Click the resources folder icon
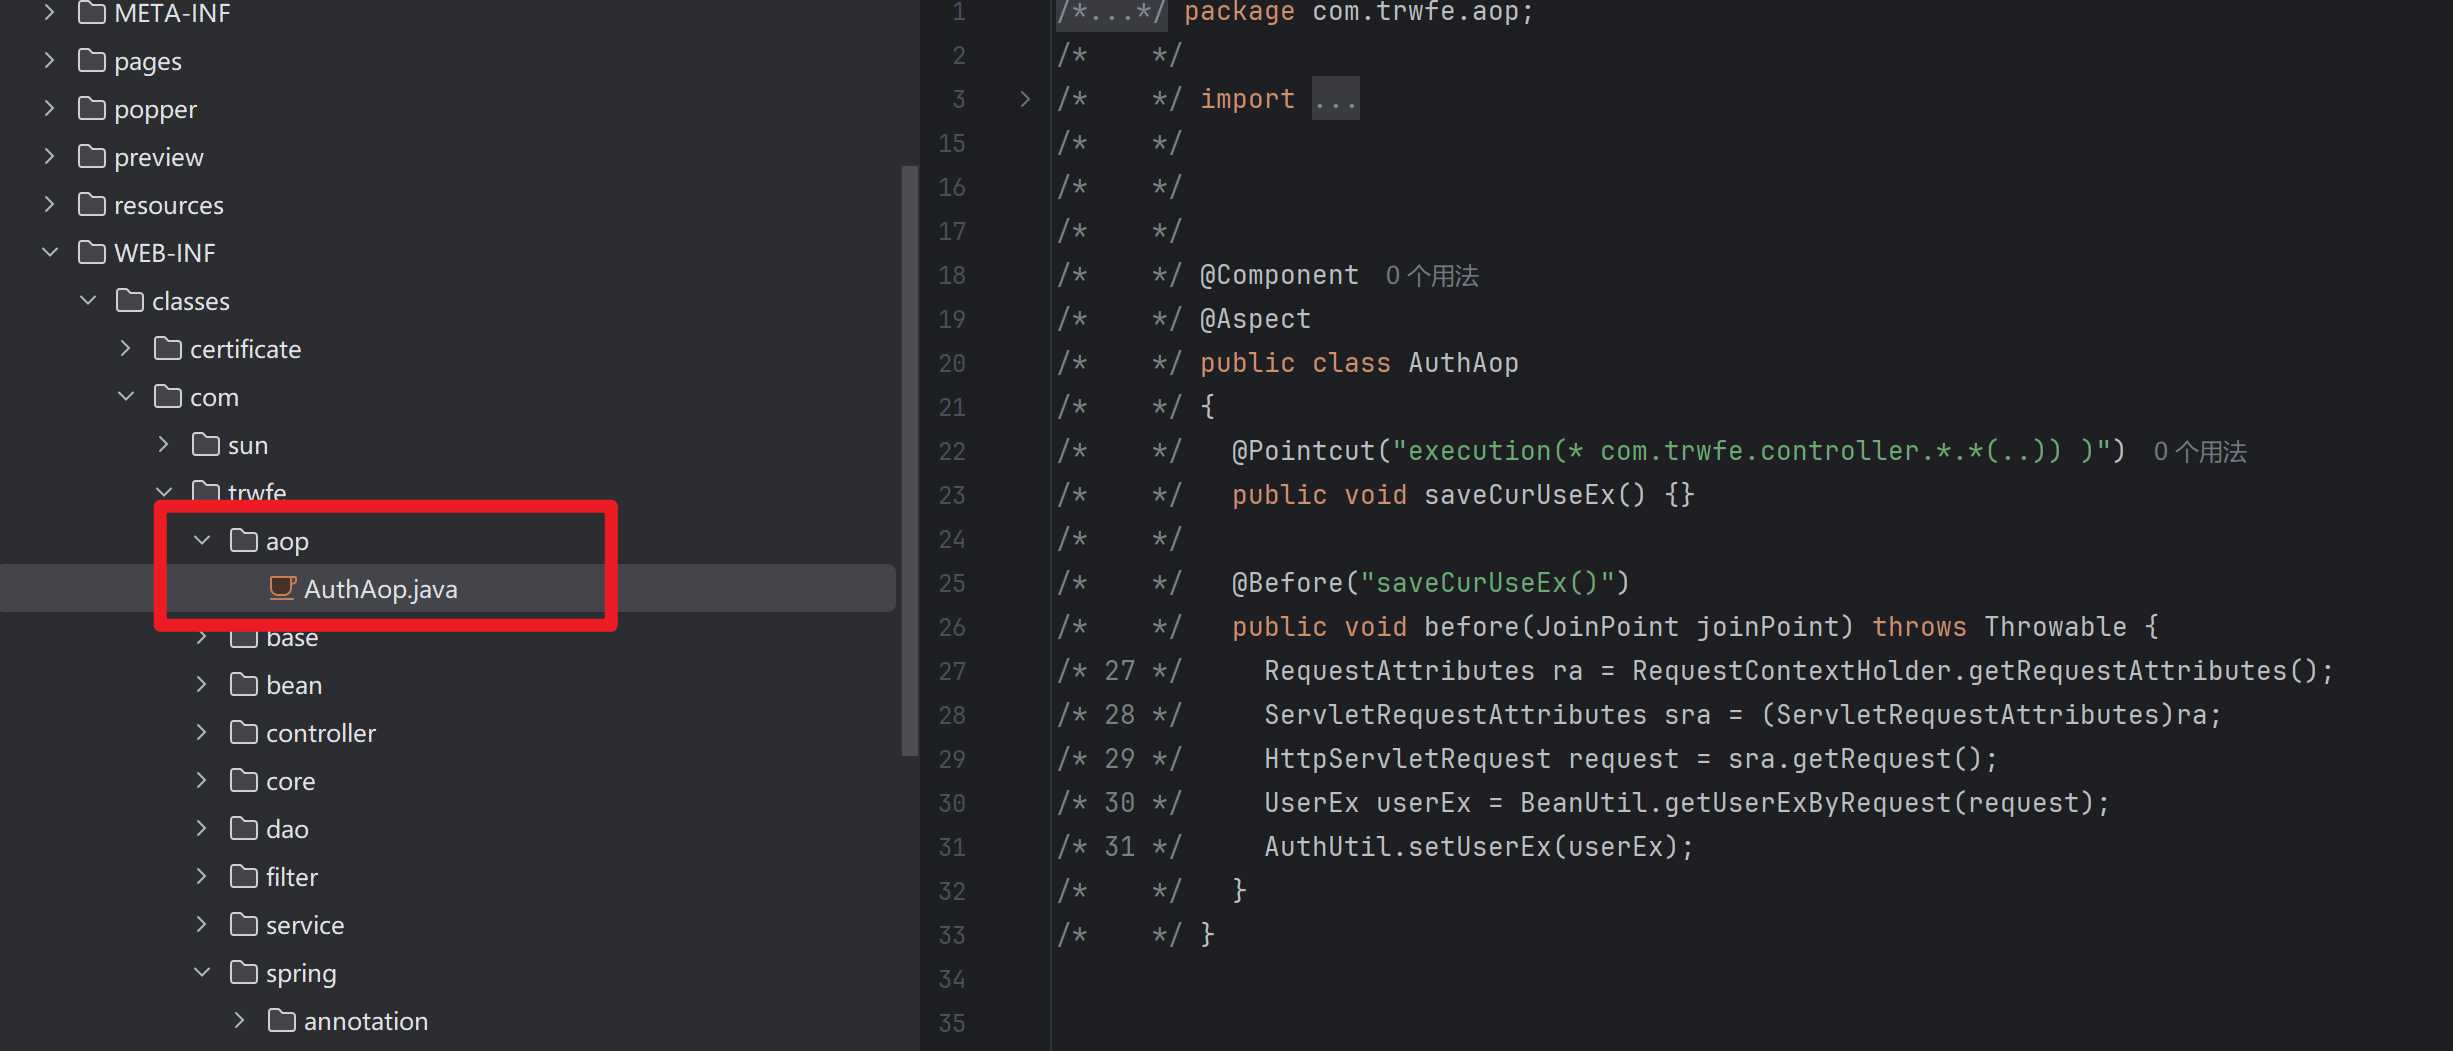Image resolution: width=2453 pixels, height=1051 pixels. click(x=92, y=205)
